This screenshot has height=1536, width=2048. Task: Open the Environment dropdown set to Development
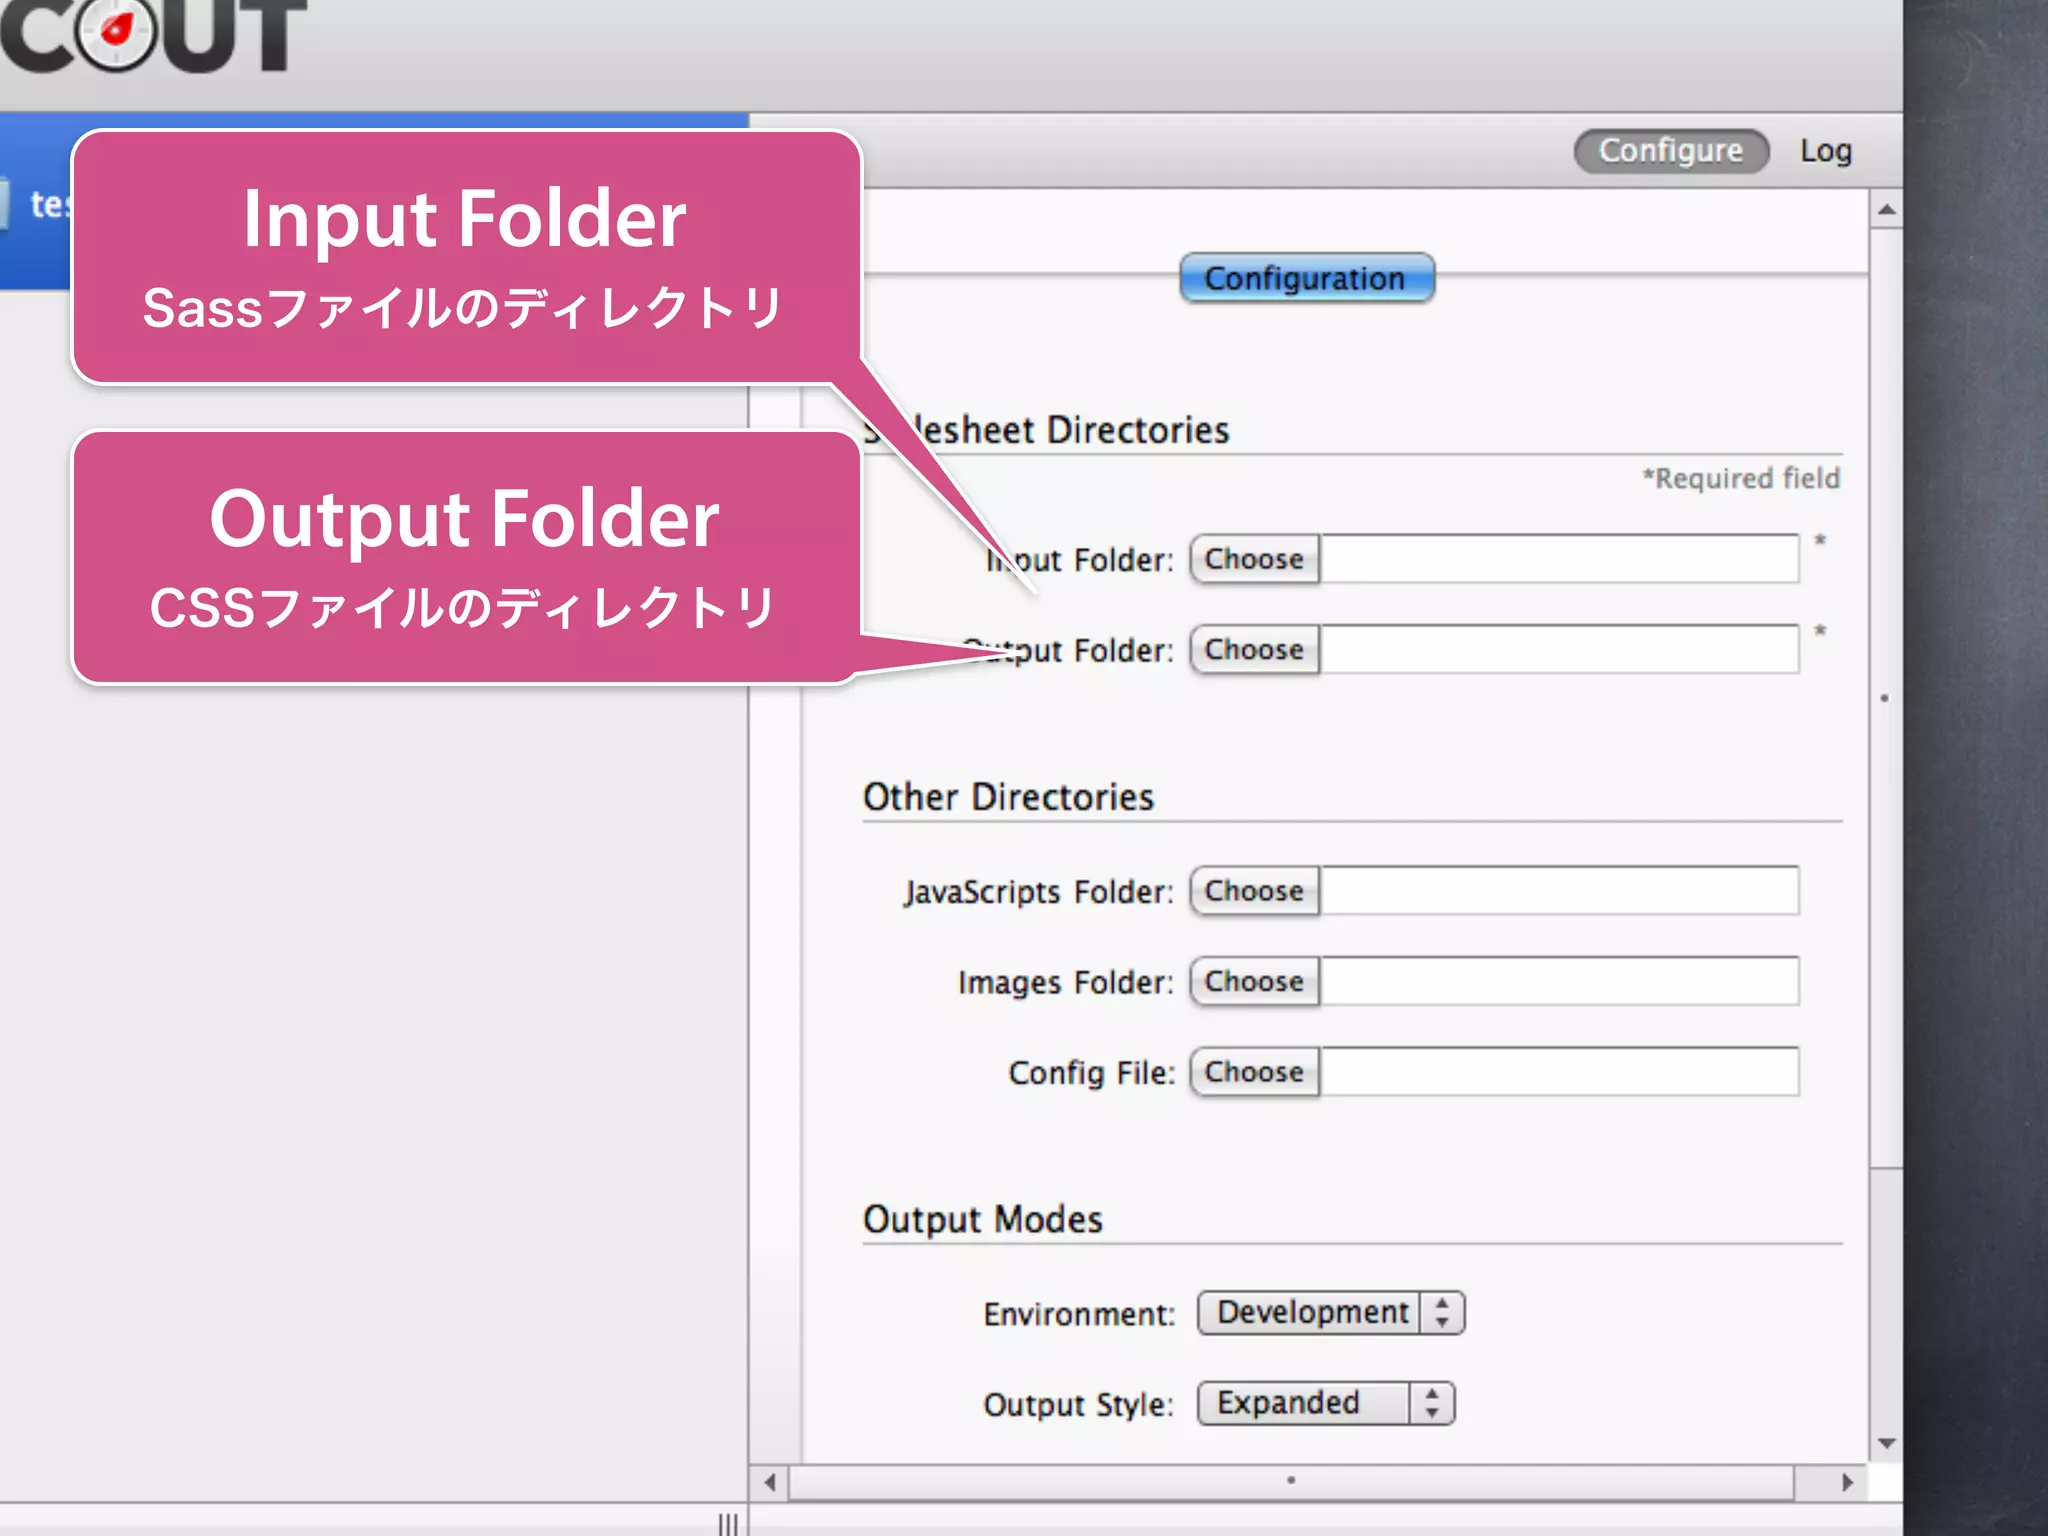[1331, 1312]
